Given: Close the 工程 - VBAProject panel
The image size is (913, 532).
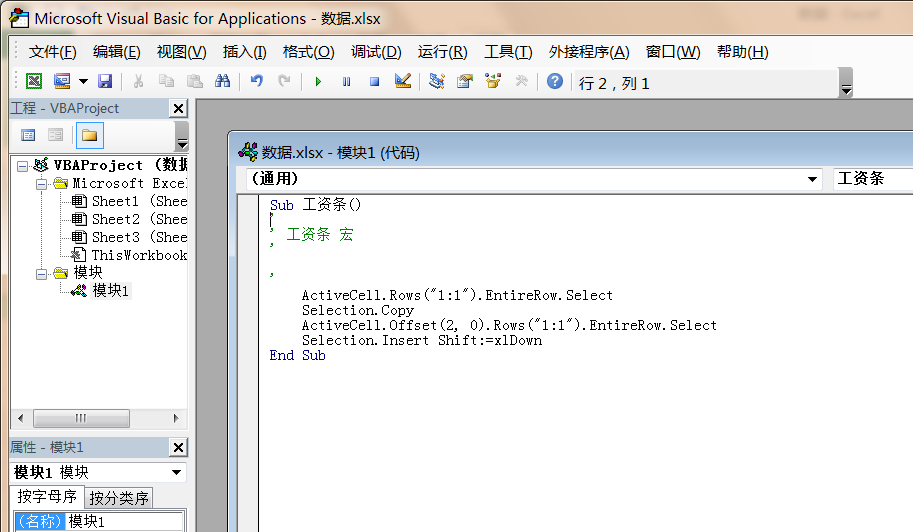Looking at the screenshot, I should [x=178, y=108].
